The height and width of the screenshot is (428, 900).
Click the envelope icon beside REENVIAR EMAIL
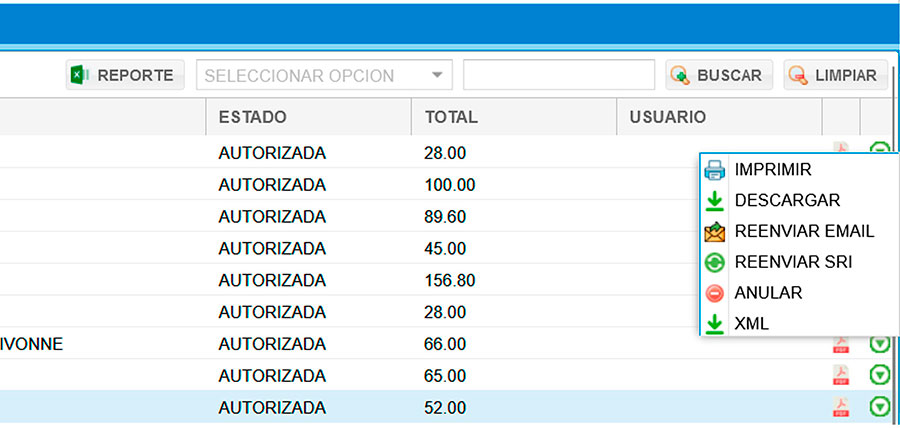pos(715,232)
